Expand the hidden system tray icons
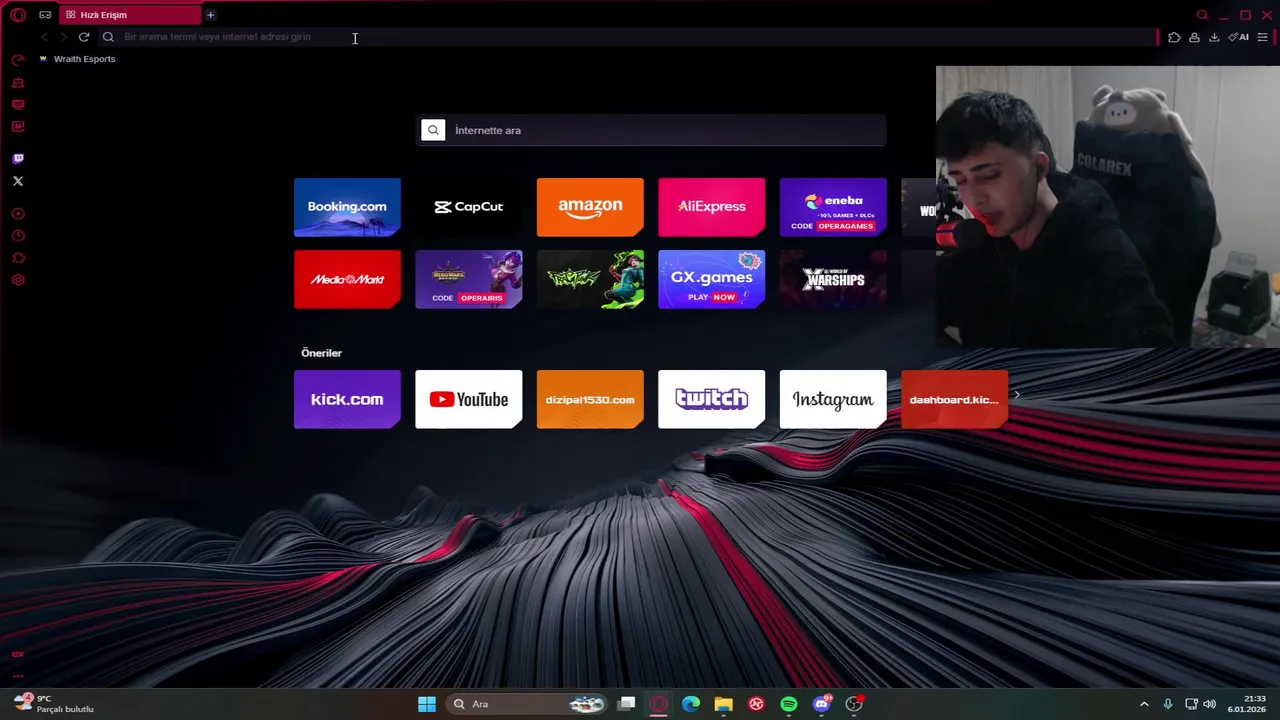 (x=1144, y=704)
